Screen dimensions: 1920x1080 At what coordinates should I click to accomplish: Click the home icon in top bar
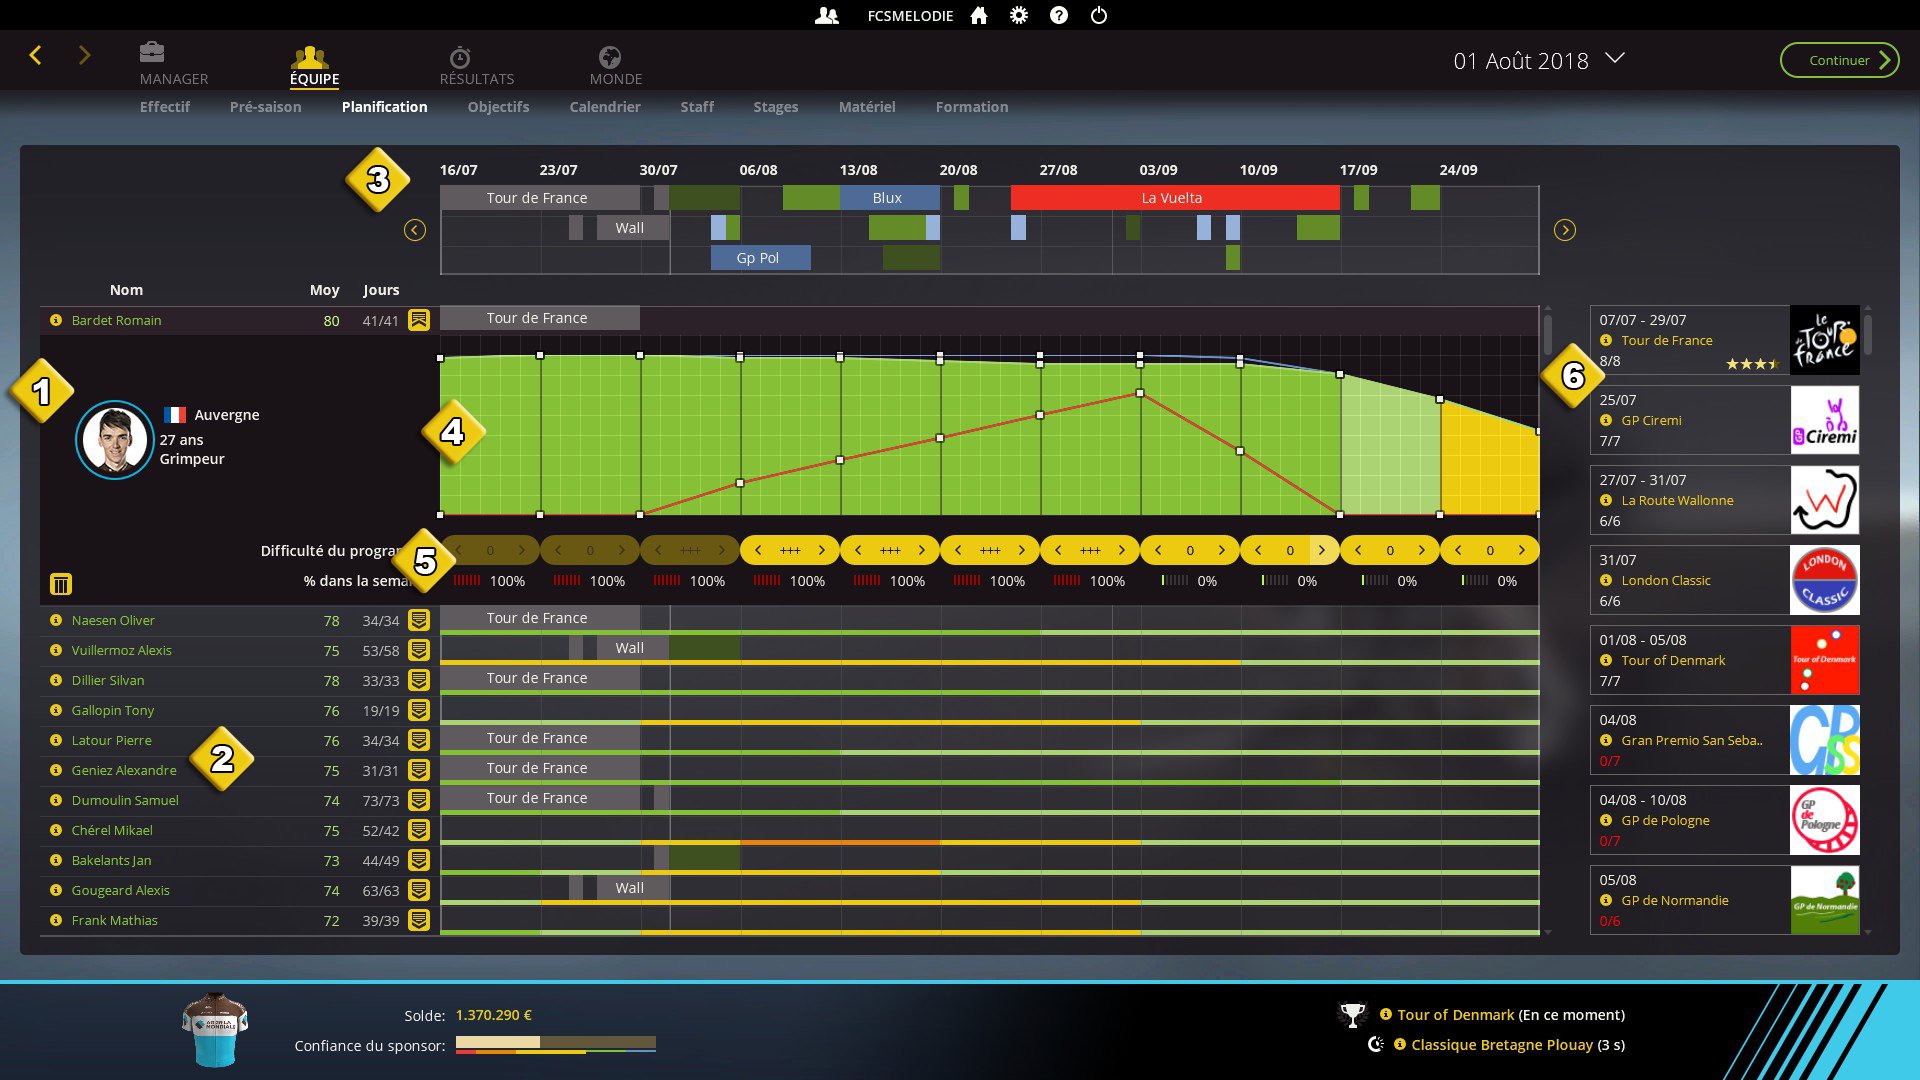point(979,15)
